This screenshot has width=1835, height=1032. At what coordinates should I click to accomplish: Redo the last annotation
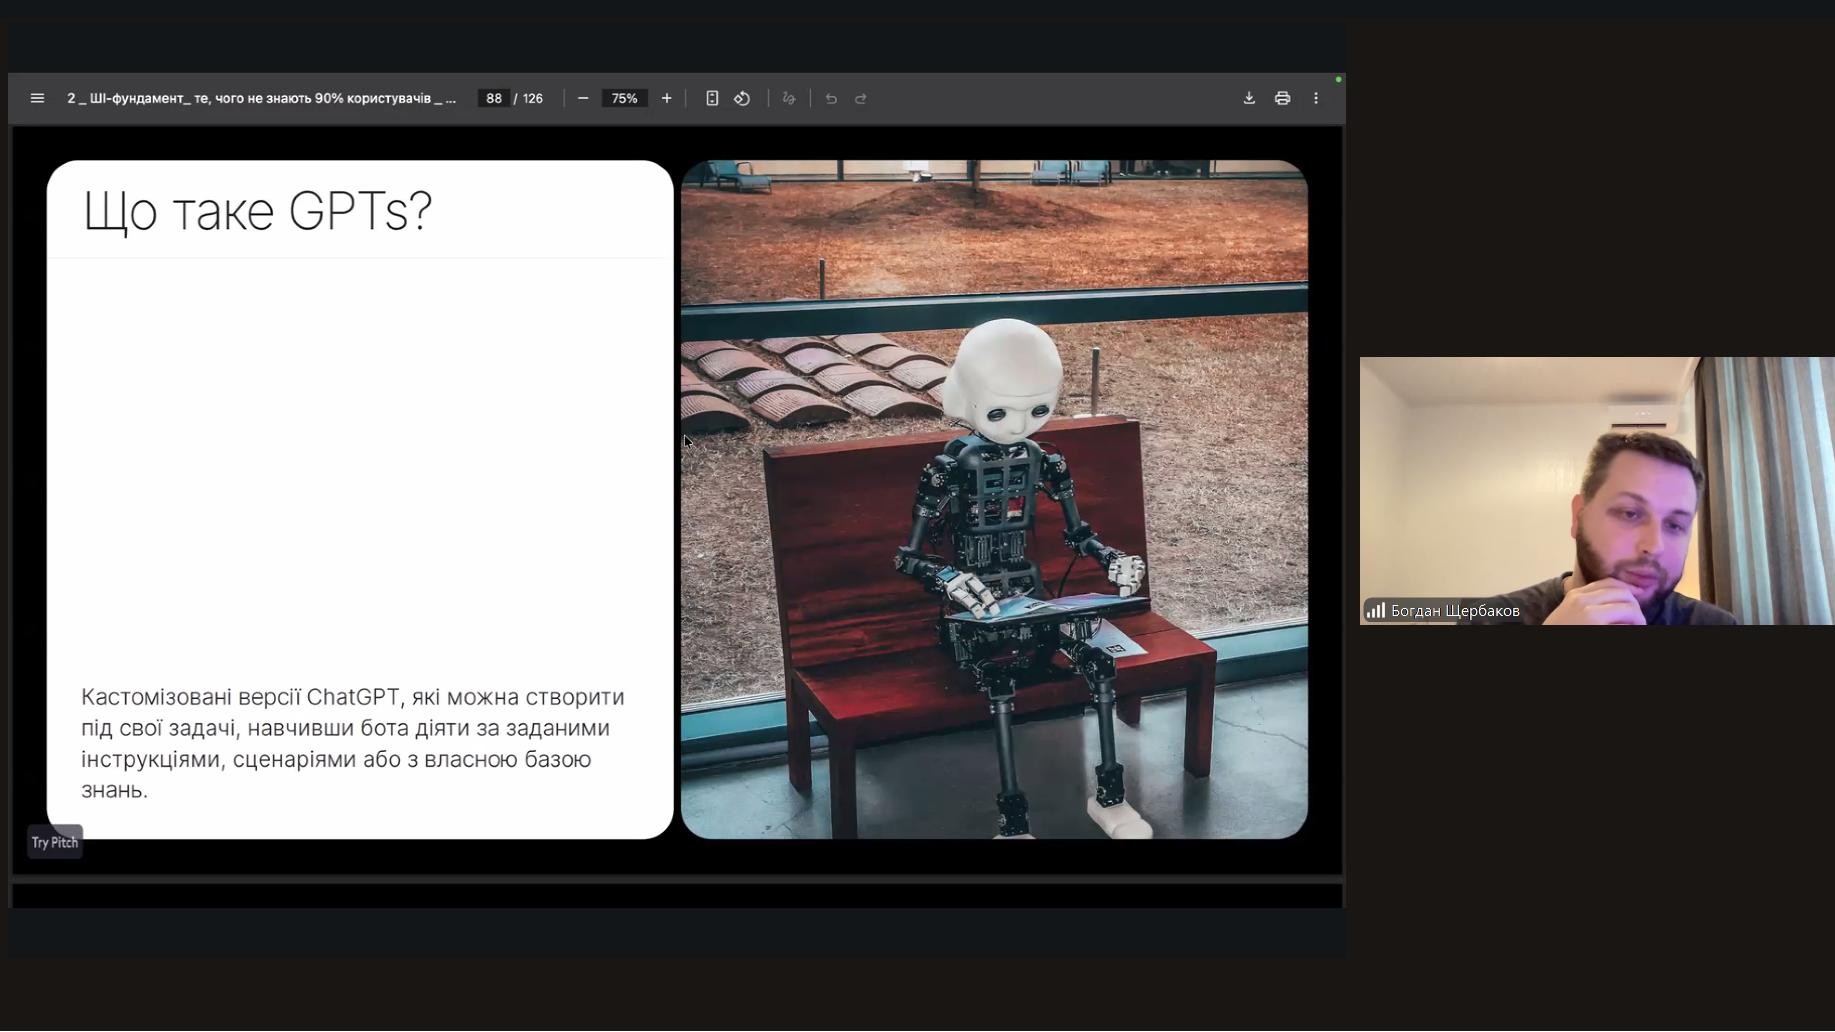(x=861, y=98)
